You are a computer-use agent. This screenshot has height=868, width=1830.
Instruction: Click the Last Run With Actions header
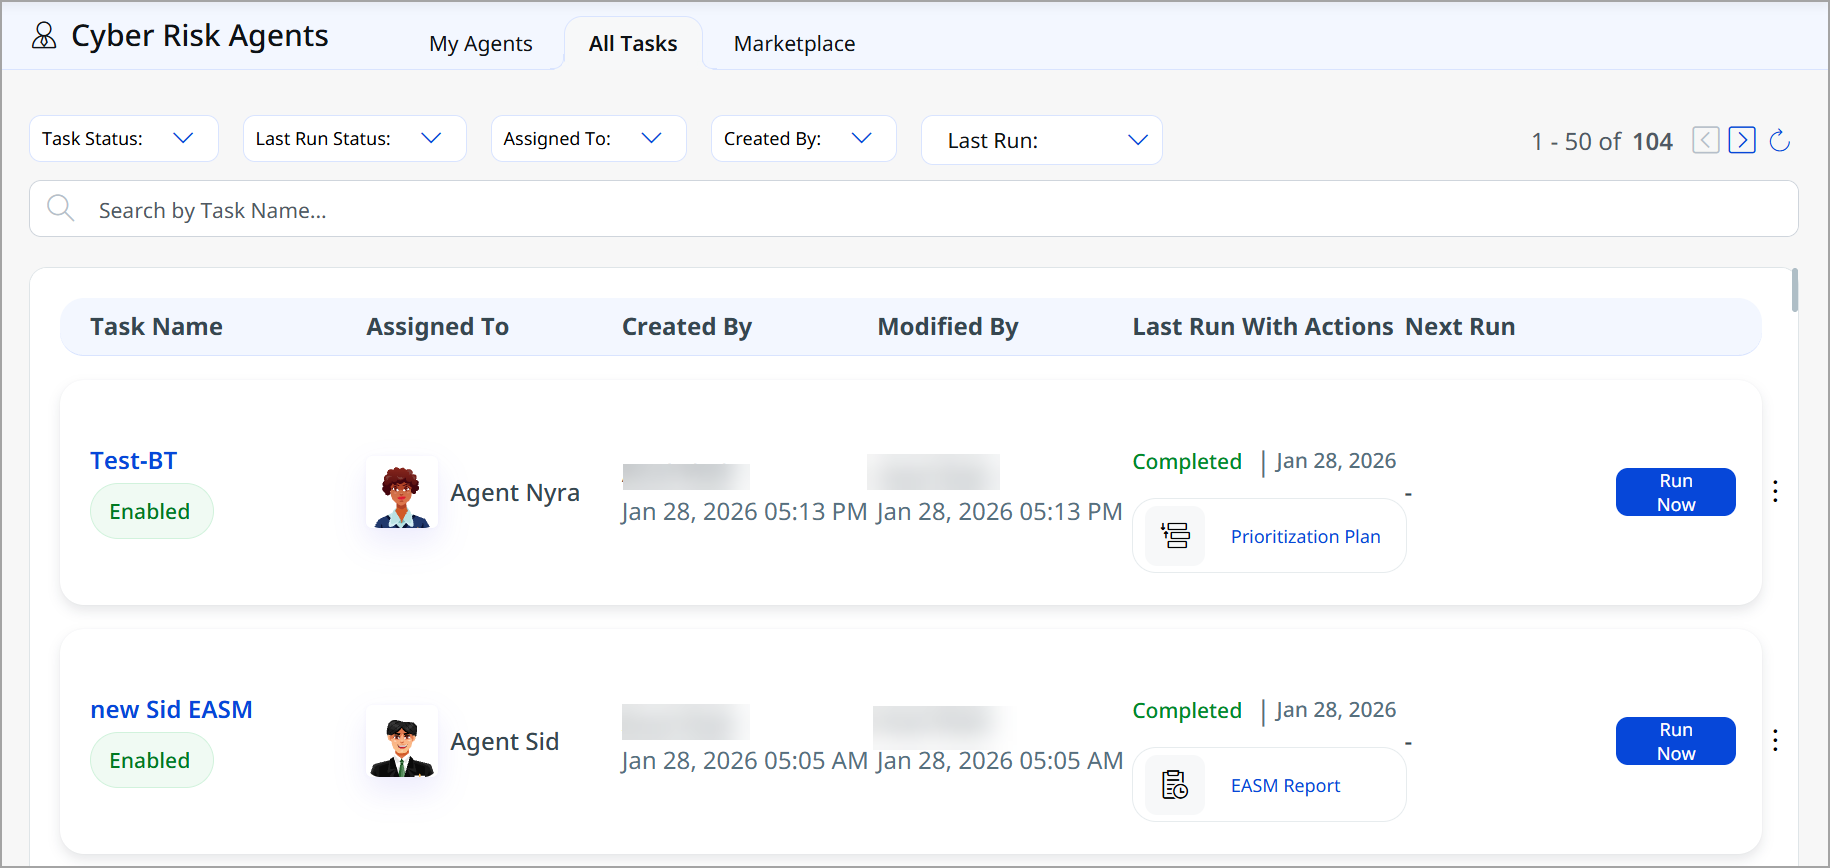(1263, 327)
